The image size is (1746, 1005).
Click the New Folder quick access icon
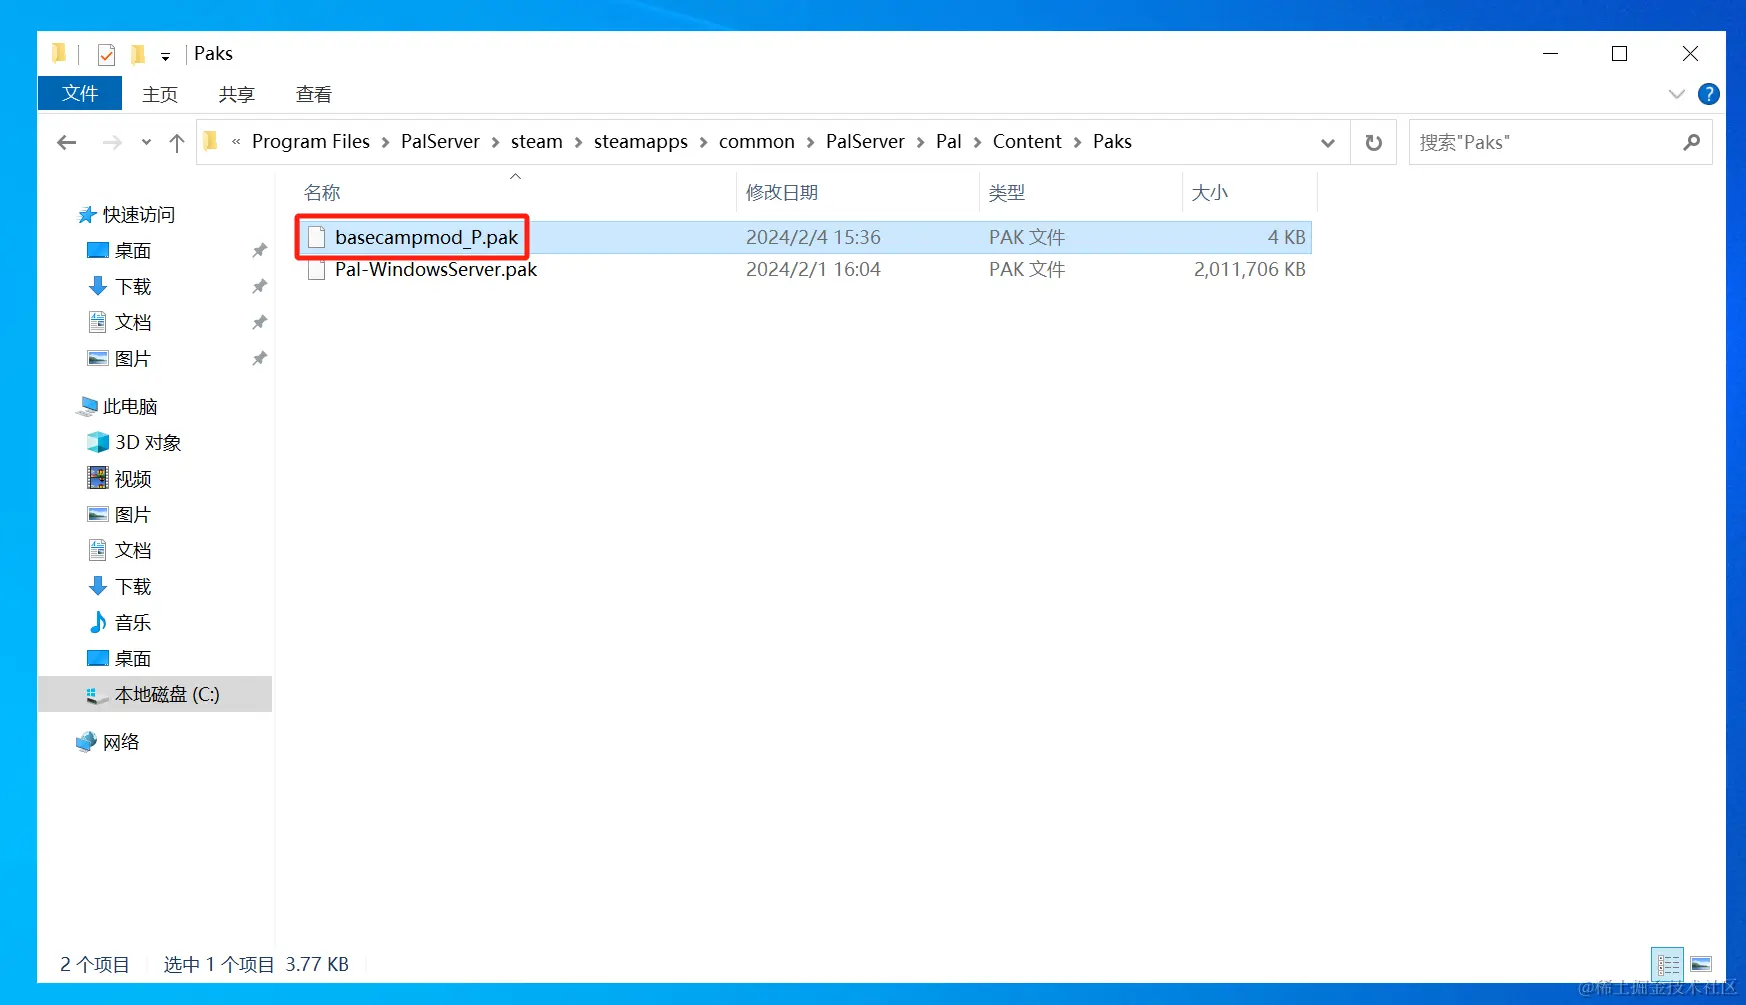pyautogui.click(x=138, y=54)
